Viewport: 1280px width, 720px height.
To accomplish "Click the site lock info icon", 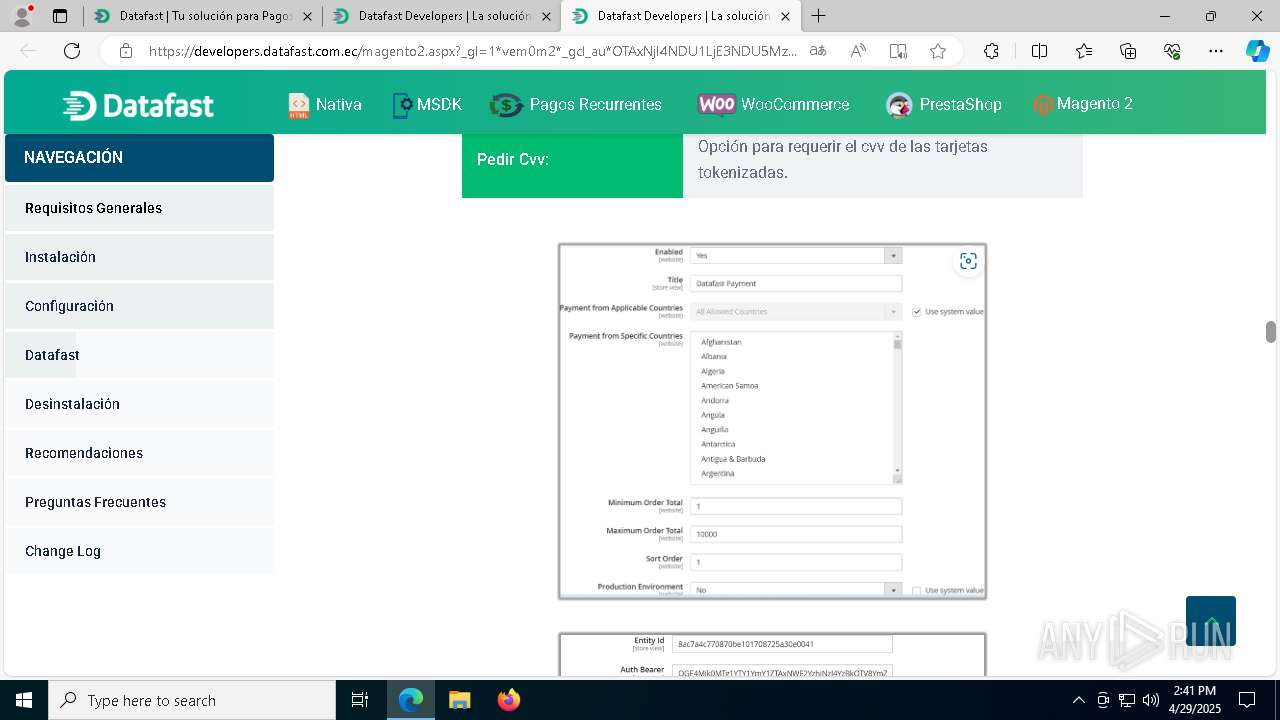I will (126, 51).
